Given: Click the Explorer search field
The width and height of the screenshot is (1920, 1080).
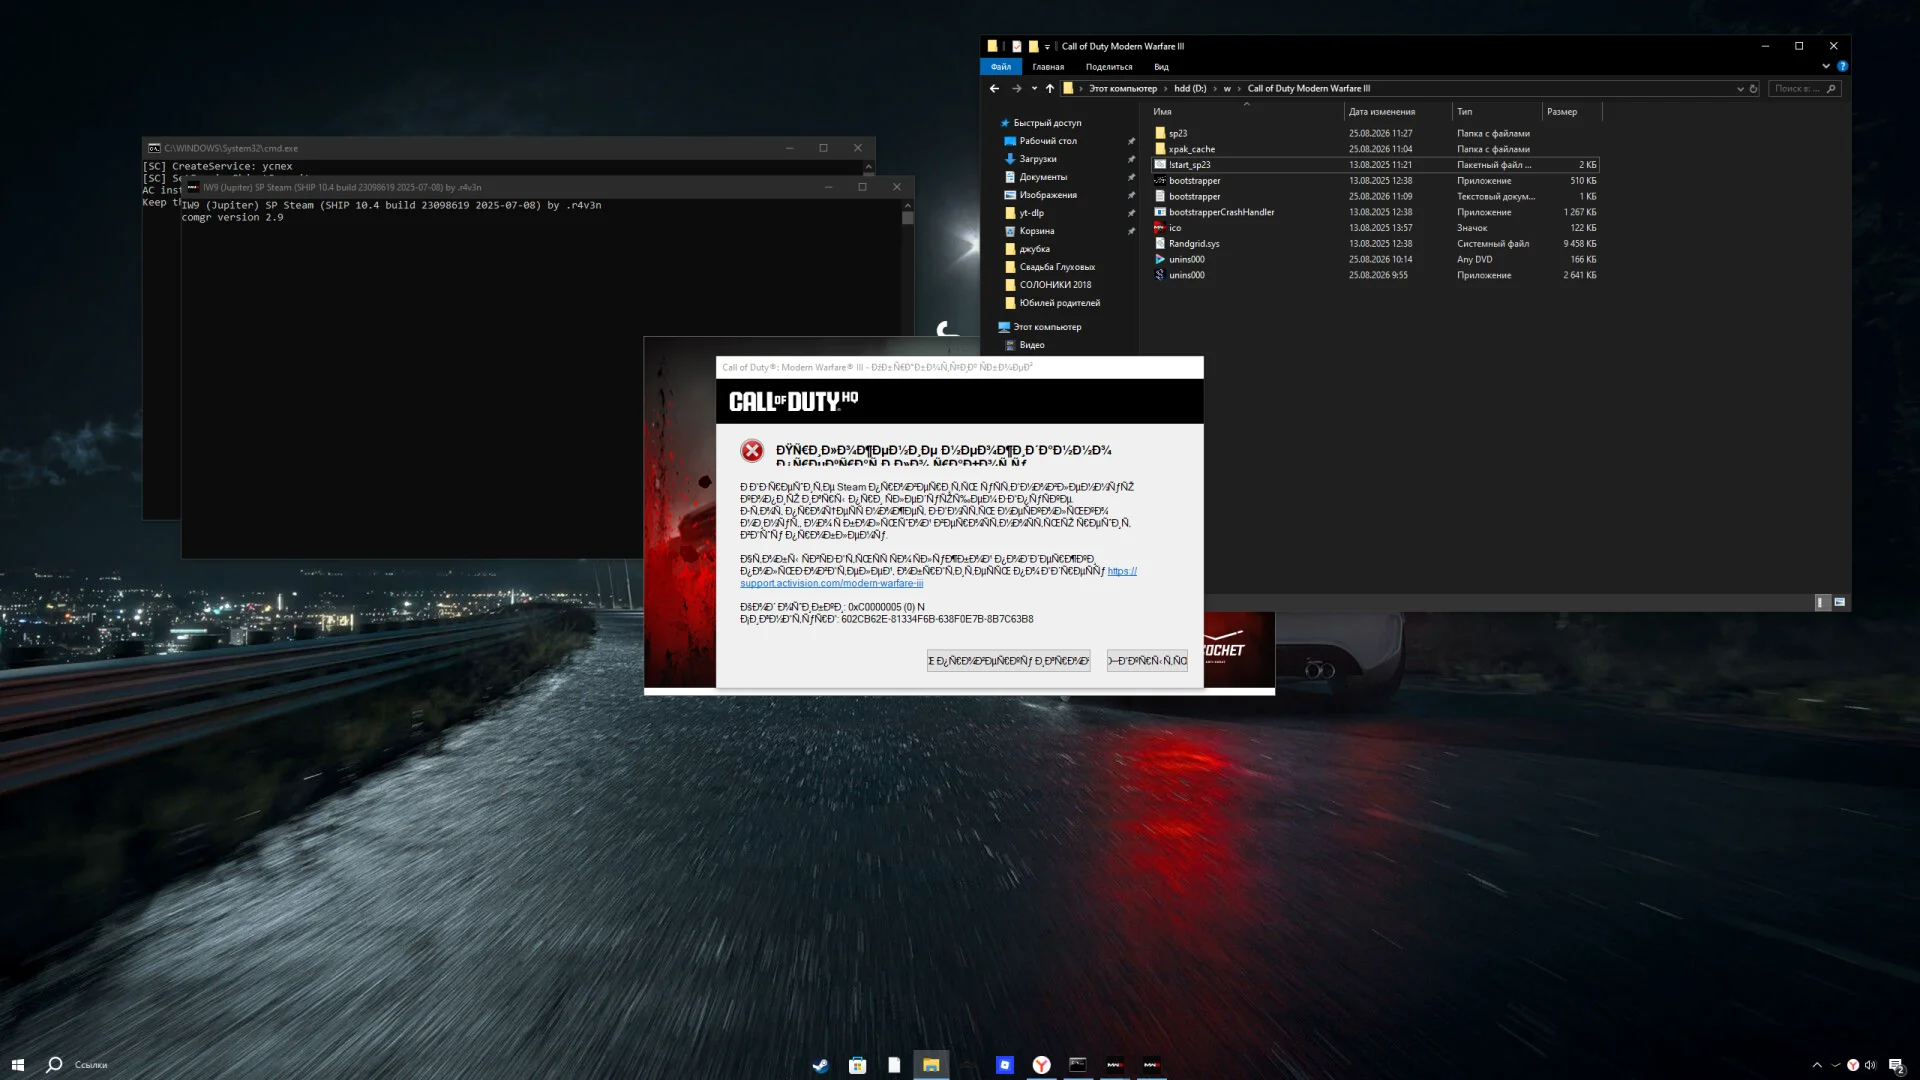Looking at the screenshot, I should coord(1804,89).
